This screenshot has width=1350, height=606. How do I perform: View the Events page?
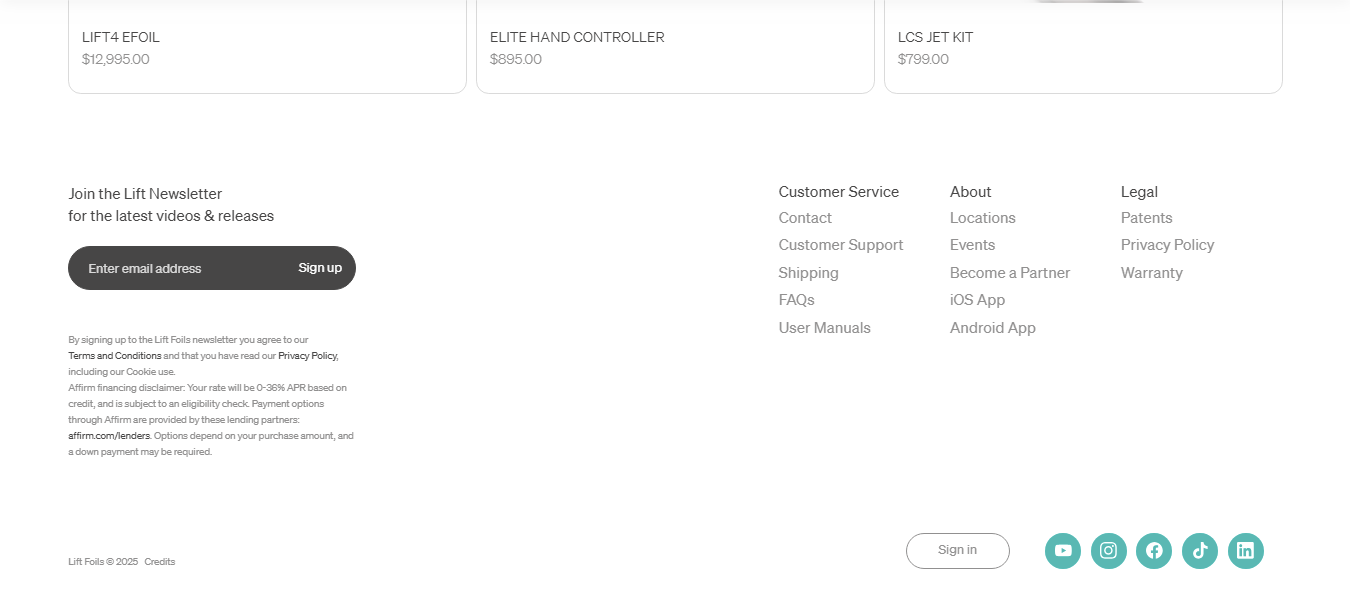coord(973,245)
